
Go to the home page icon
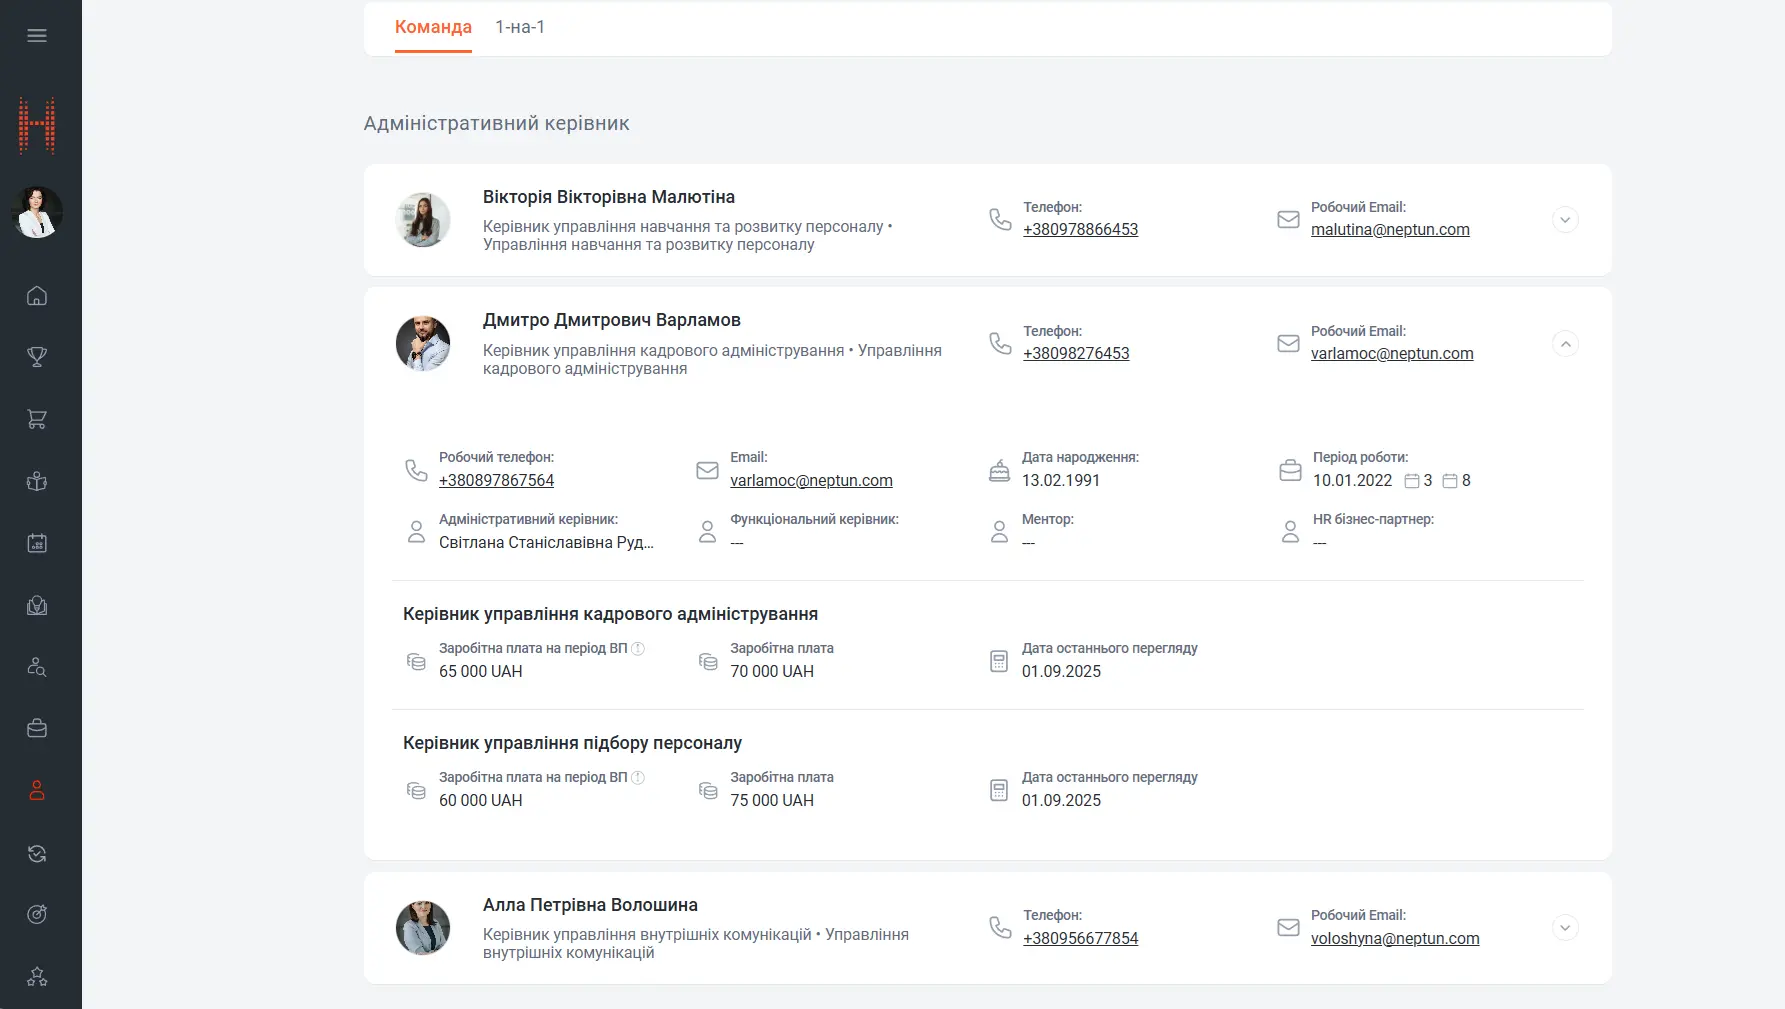tap(37, 296)
